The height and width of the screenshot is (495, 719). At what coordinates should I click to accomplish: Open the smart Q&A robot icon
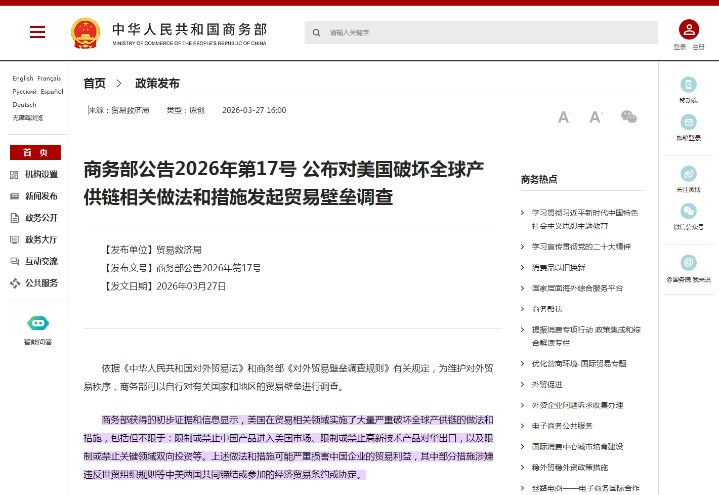[38, 324]
